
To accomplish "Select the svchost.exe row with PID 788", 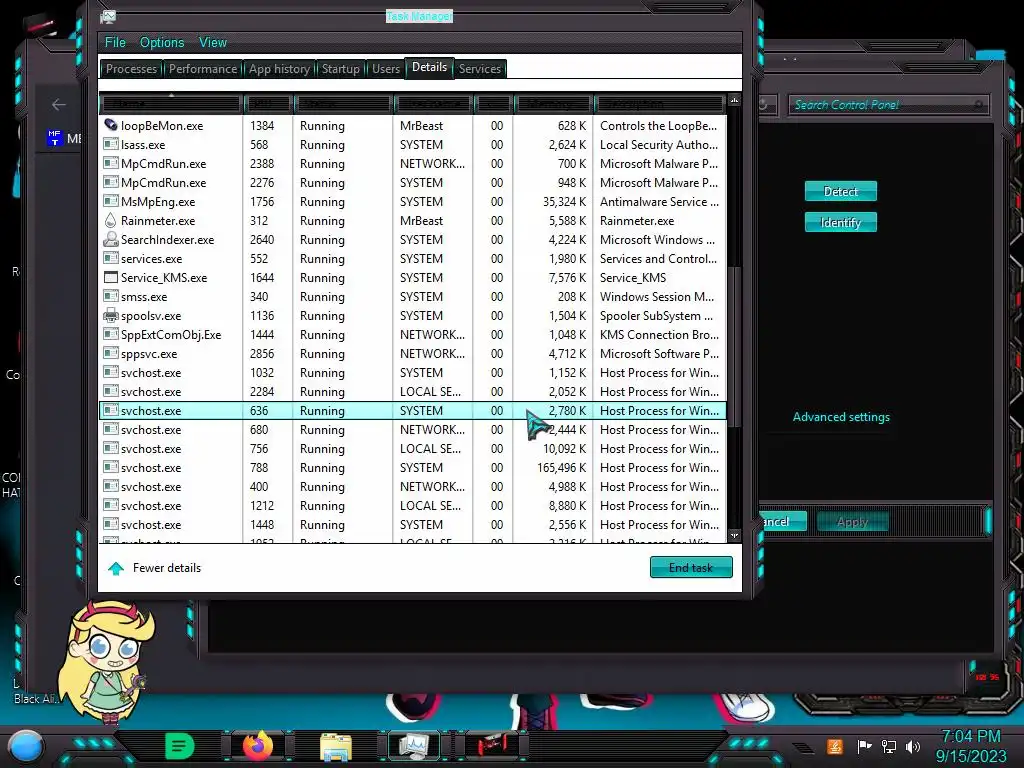I will pos(412,468).
